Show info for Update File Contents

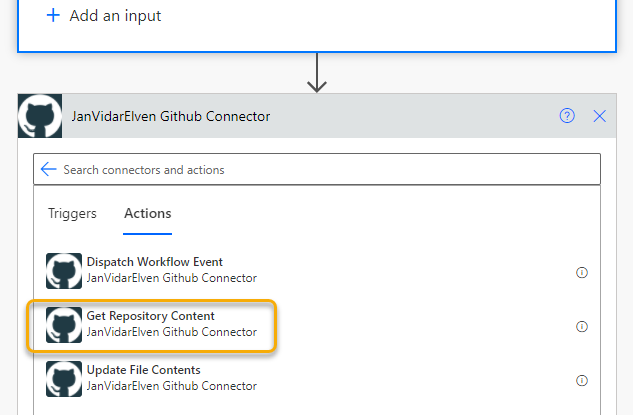click(x=582, y=380)
